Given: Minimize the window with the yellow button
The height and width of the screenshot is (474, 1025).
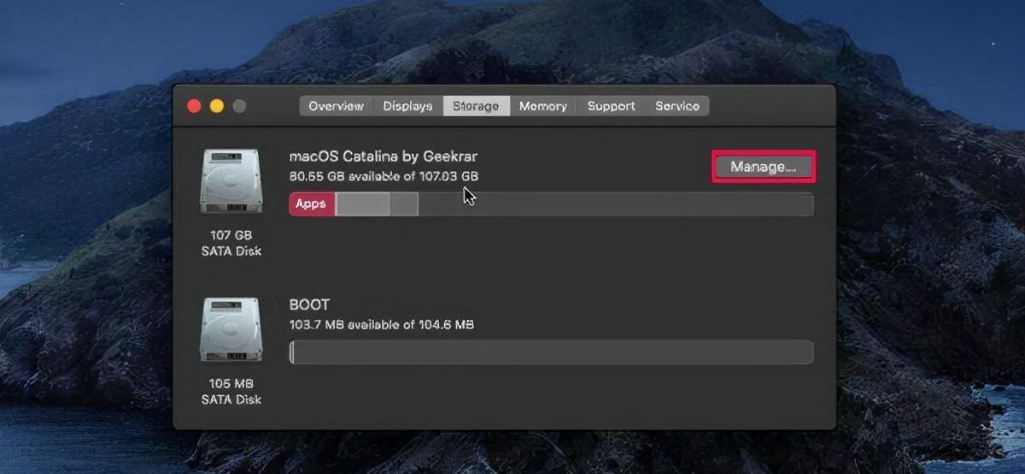Looking at the screenshot, I should point(217,106).
